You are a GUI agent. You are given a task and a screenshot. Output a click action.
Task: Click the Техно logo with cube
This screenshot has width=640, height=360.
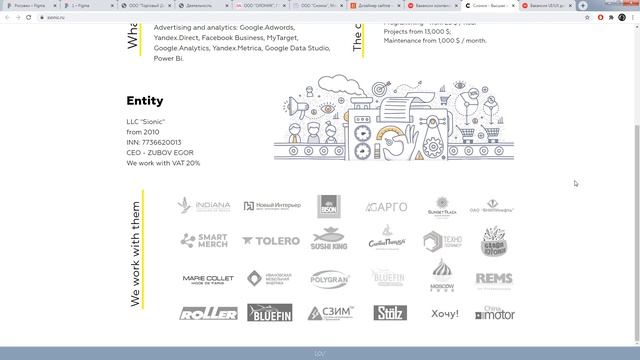pyautogui.click(x=442, y=241)
